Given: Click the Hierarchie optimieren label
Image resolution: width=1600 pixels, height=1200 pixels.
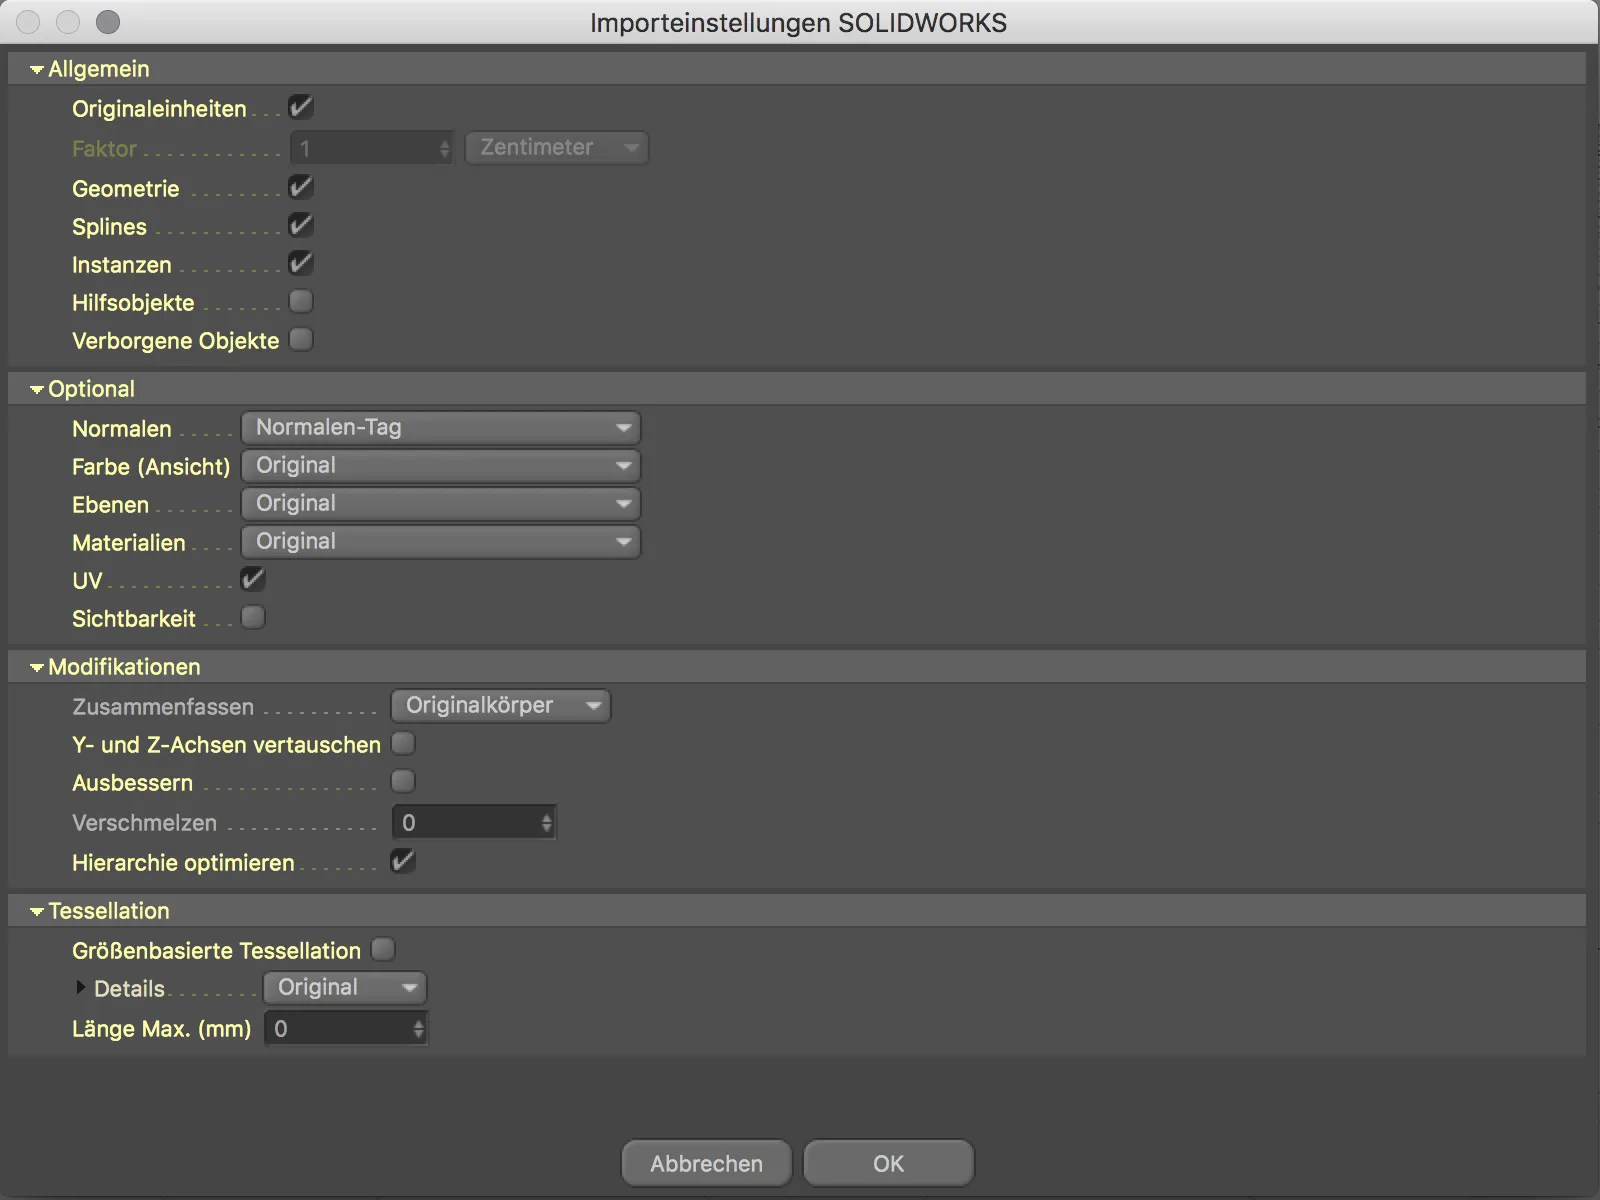Looking at the screenshot, I should click(x=183, y=863).
